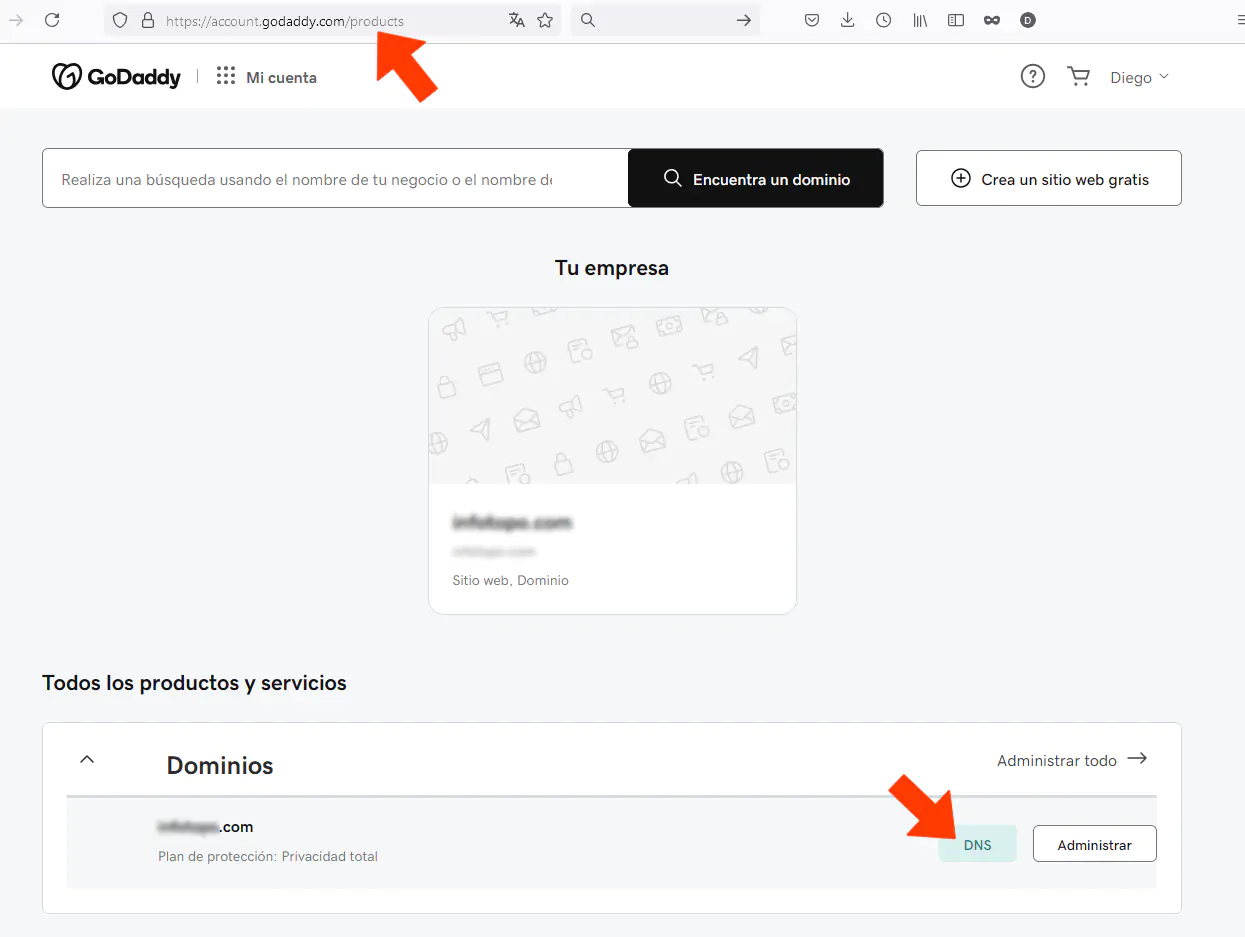Open the browser Downloads panel
Image resolution: width=1245 pixels, height=937 pixels.
[847, 20]
